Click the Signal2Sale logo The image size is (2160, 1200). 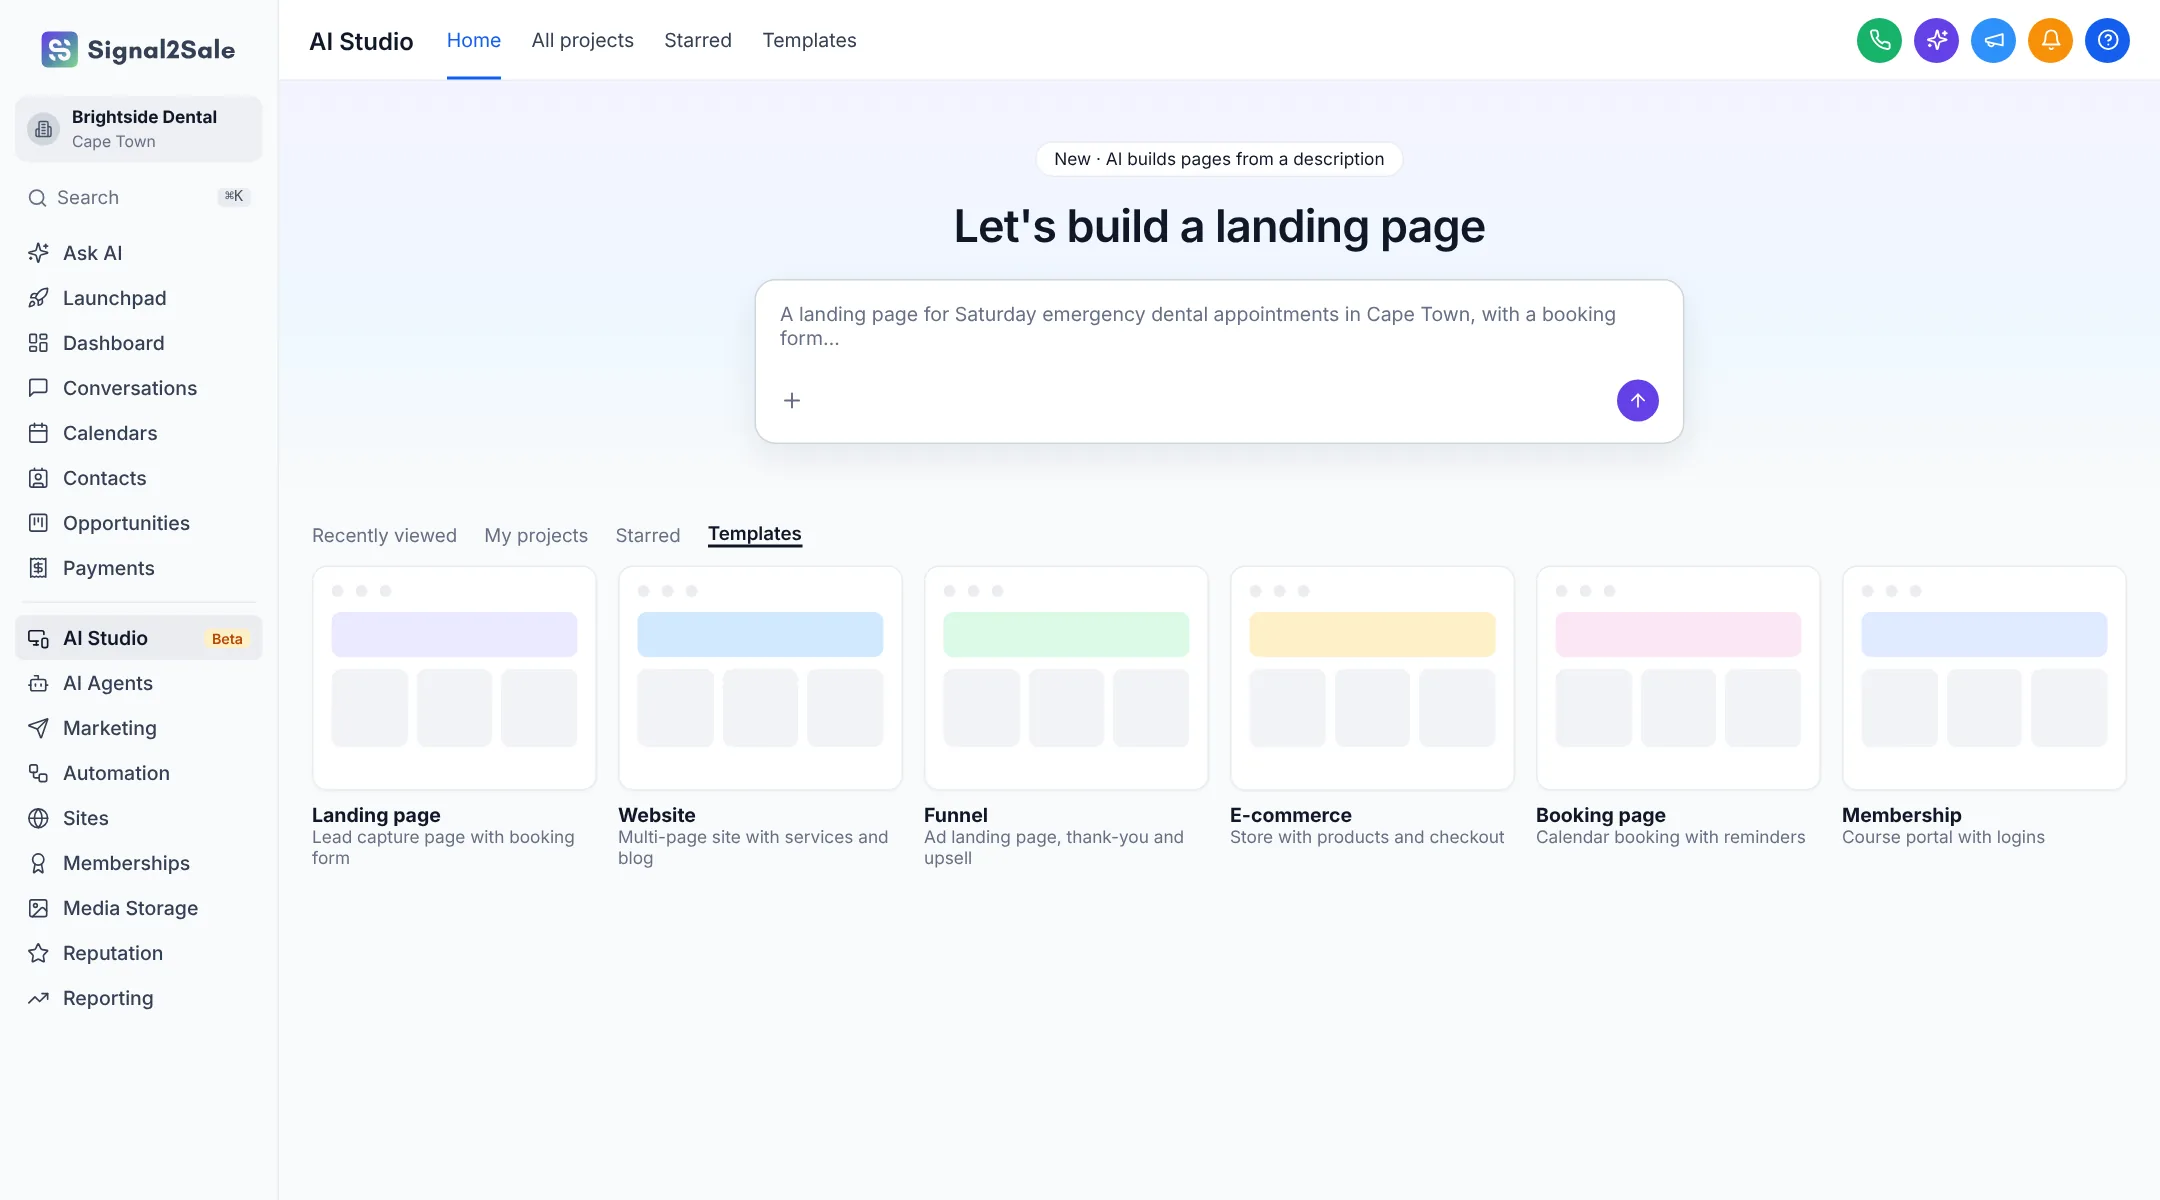point(138,49)
